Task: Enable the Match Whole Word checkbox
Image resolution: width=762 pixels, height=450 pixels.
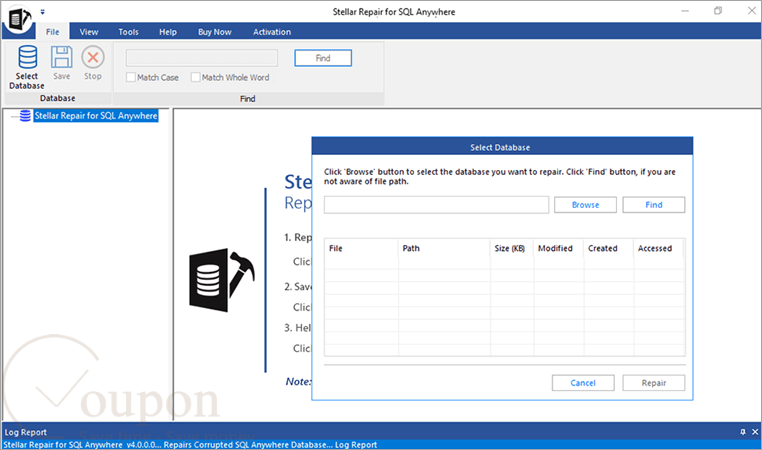Action: tap(195, 77)
